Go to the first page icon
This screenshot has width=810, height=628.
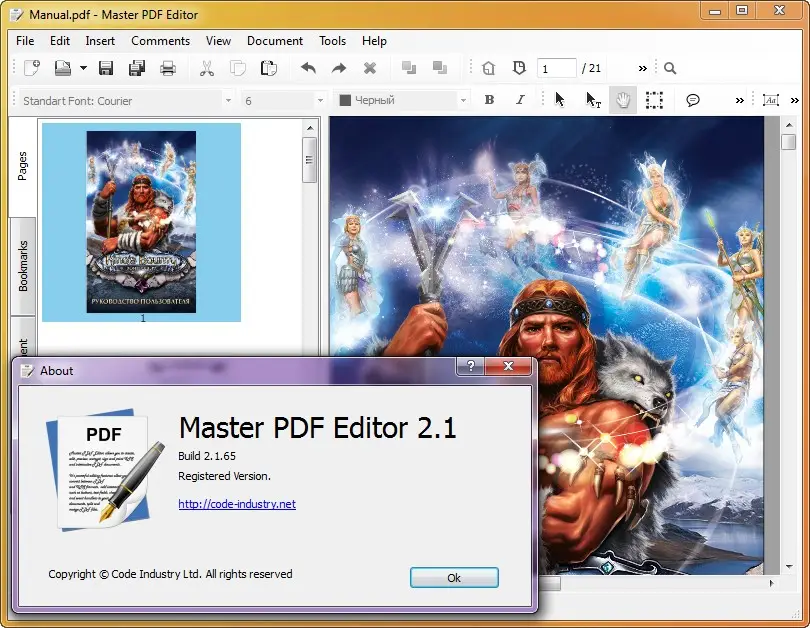[489, 68]
